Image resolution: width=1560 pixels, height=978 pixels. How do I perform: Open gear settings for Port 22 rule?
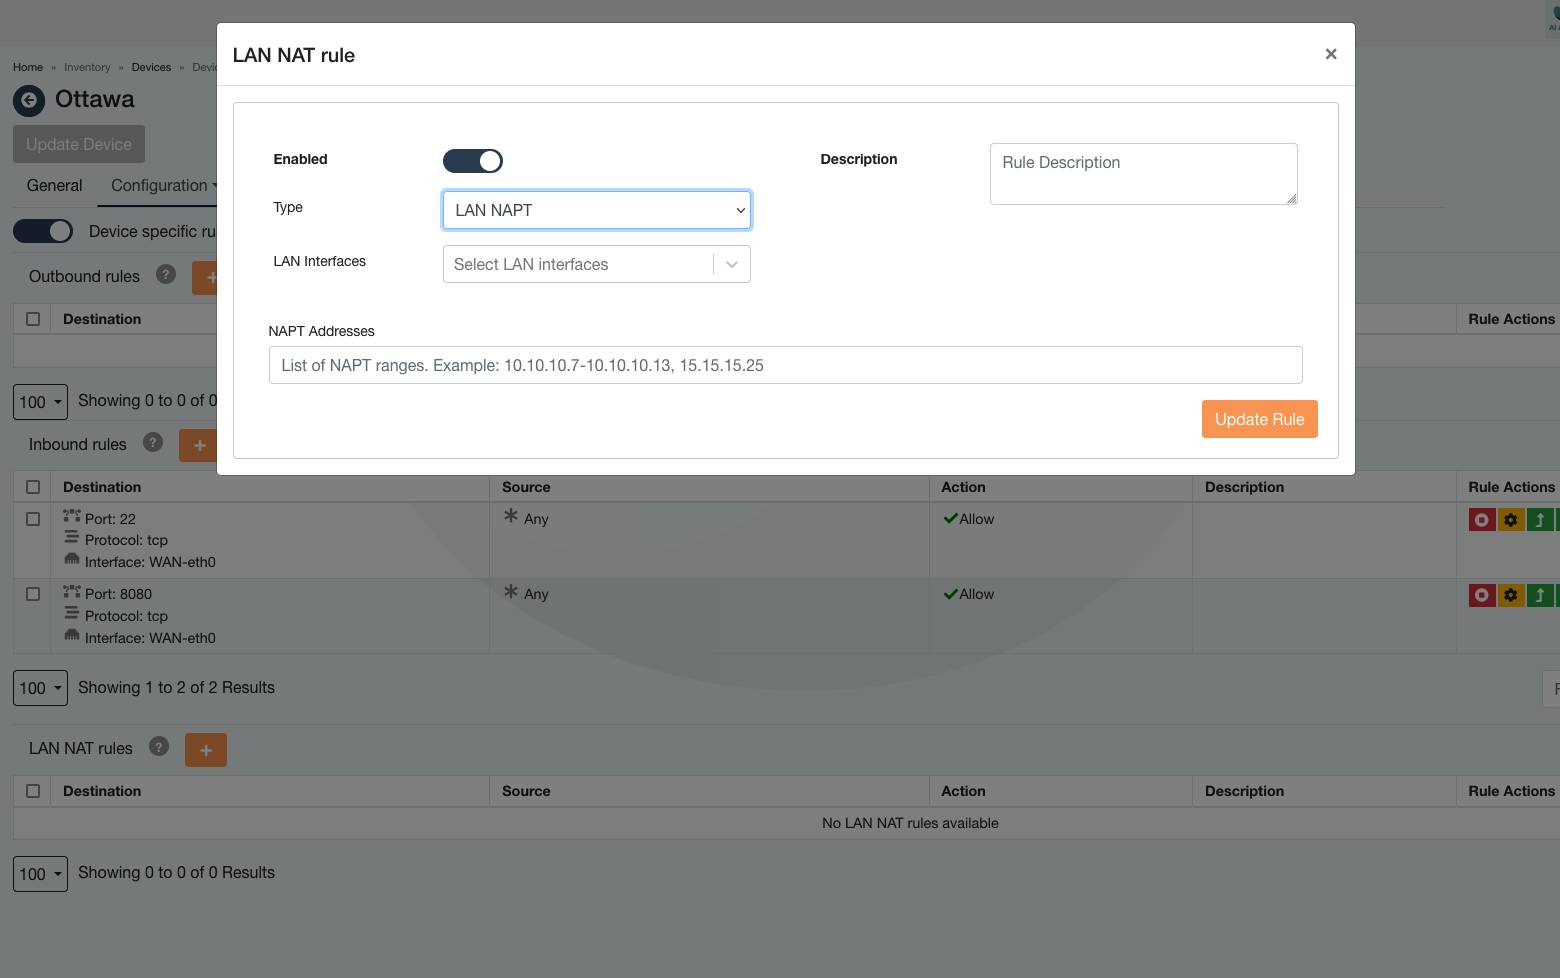1510,519
